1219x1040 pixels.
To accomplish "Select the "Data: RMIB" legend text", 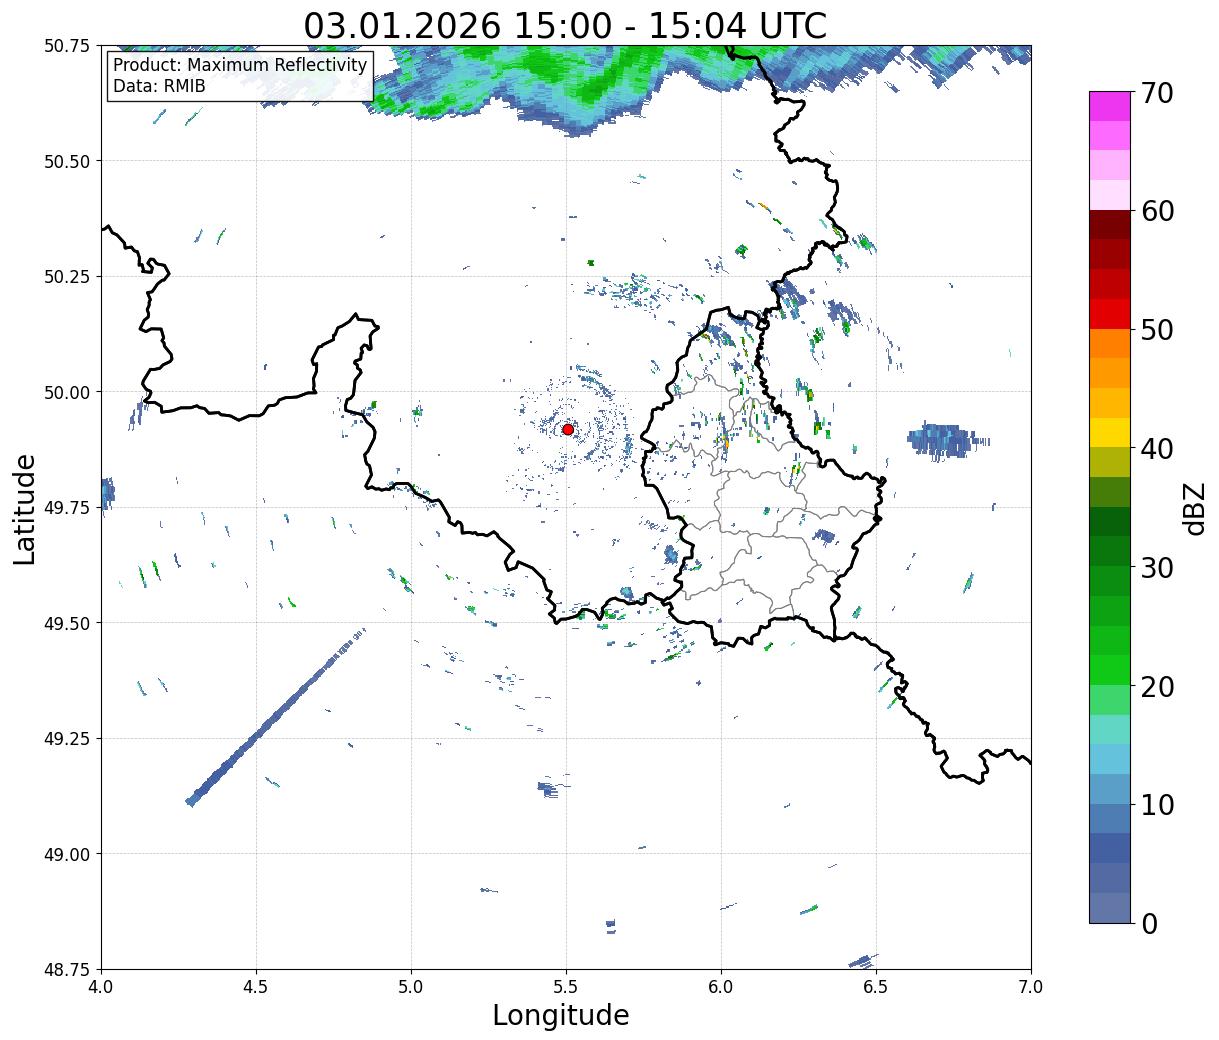I will pos(159,86).
